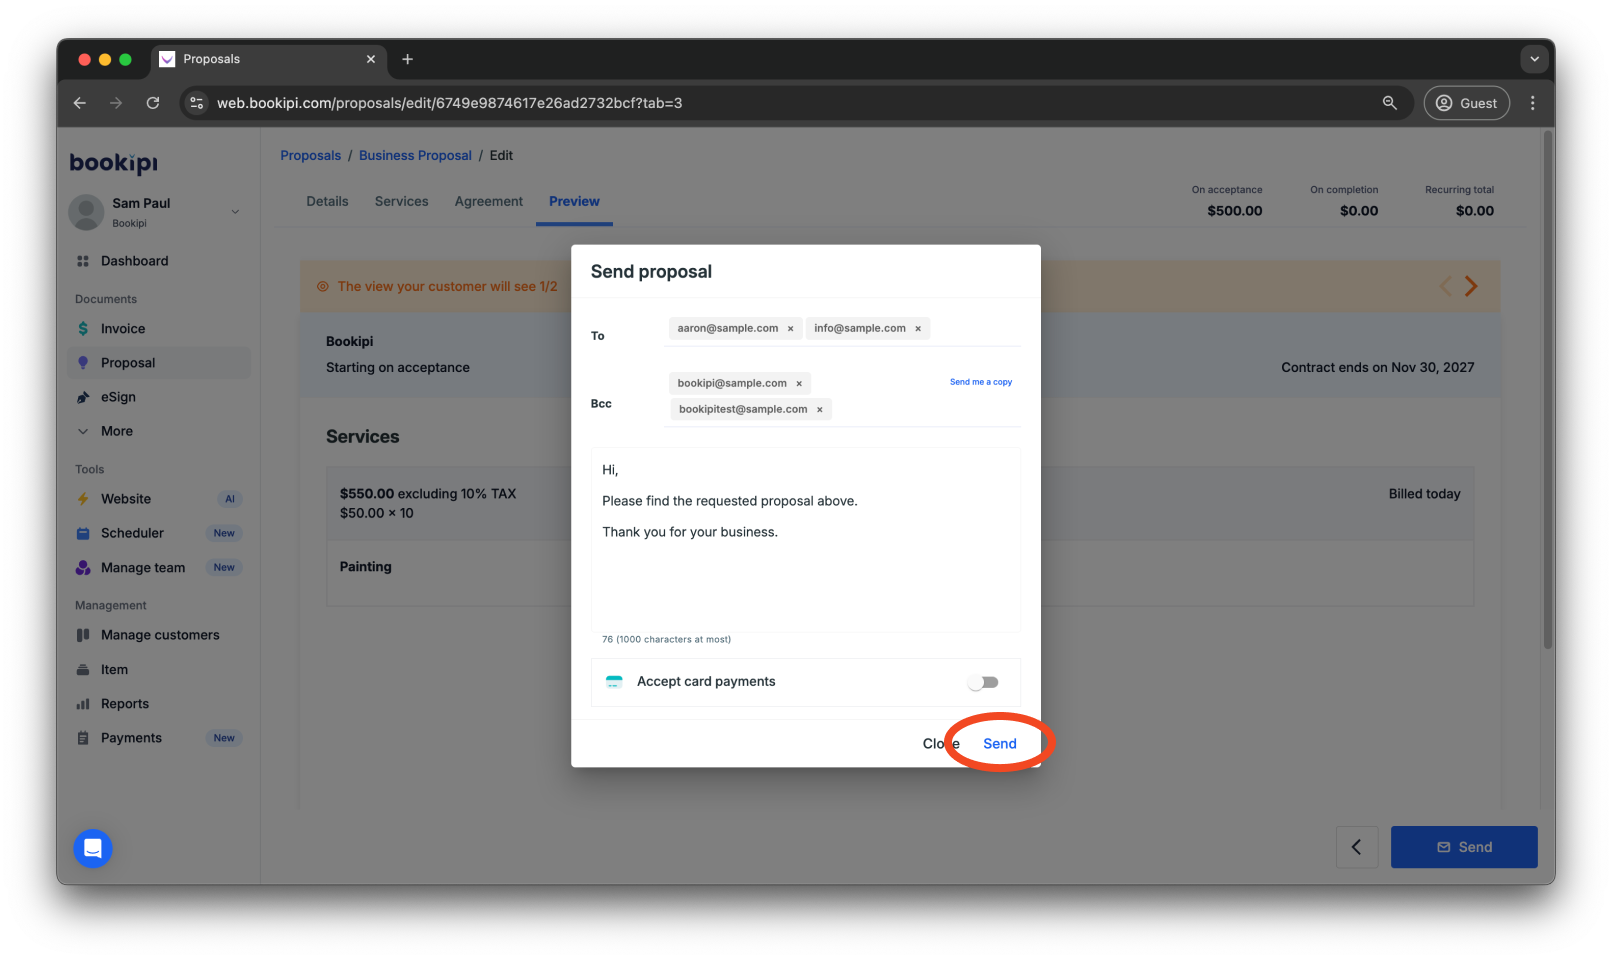Open the Invoice section in sidebar
This screenshot has height=960, width=1613.
click(x=122, y=328)
